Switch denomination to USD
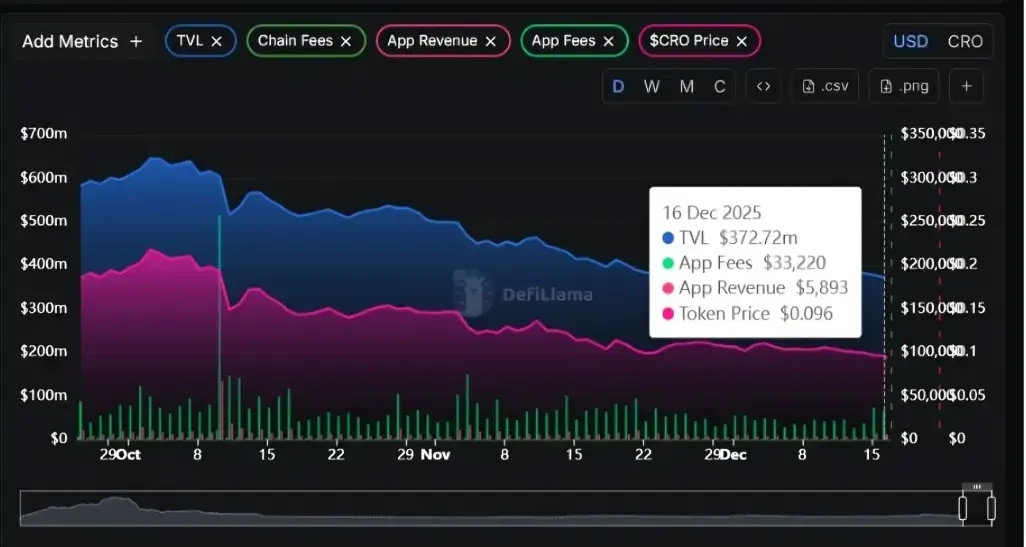Screen dimensions: 1026x547 coord(910,42)
